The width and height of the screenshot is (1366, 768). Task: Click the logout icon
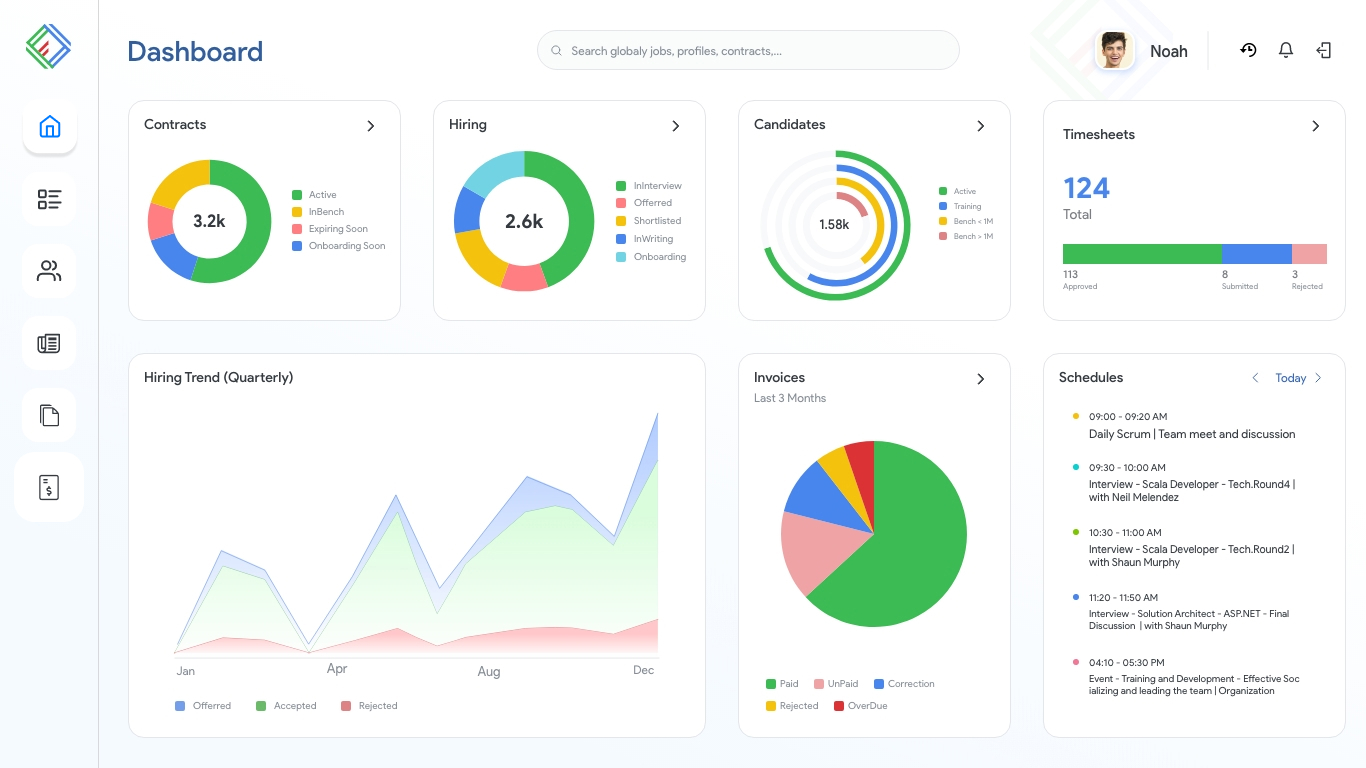(1324, 50)
